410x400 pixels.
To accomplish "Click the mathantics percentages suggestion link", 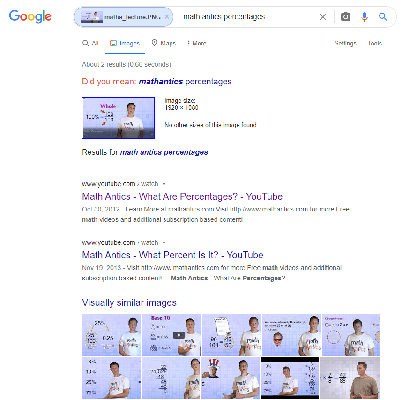I will pos(185,81).
